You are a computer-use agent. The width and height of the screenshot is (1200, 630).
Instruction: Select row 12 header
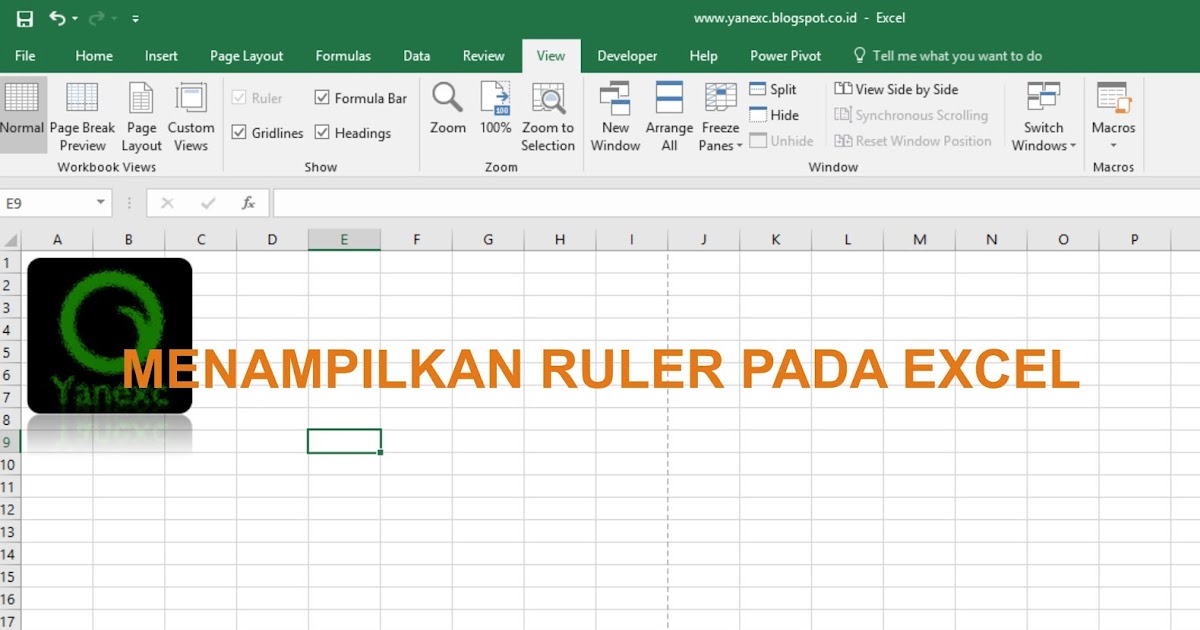coord(10,509)
